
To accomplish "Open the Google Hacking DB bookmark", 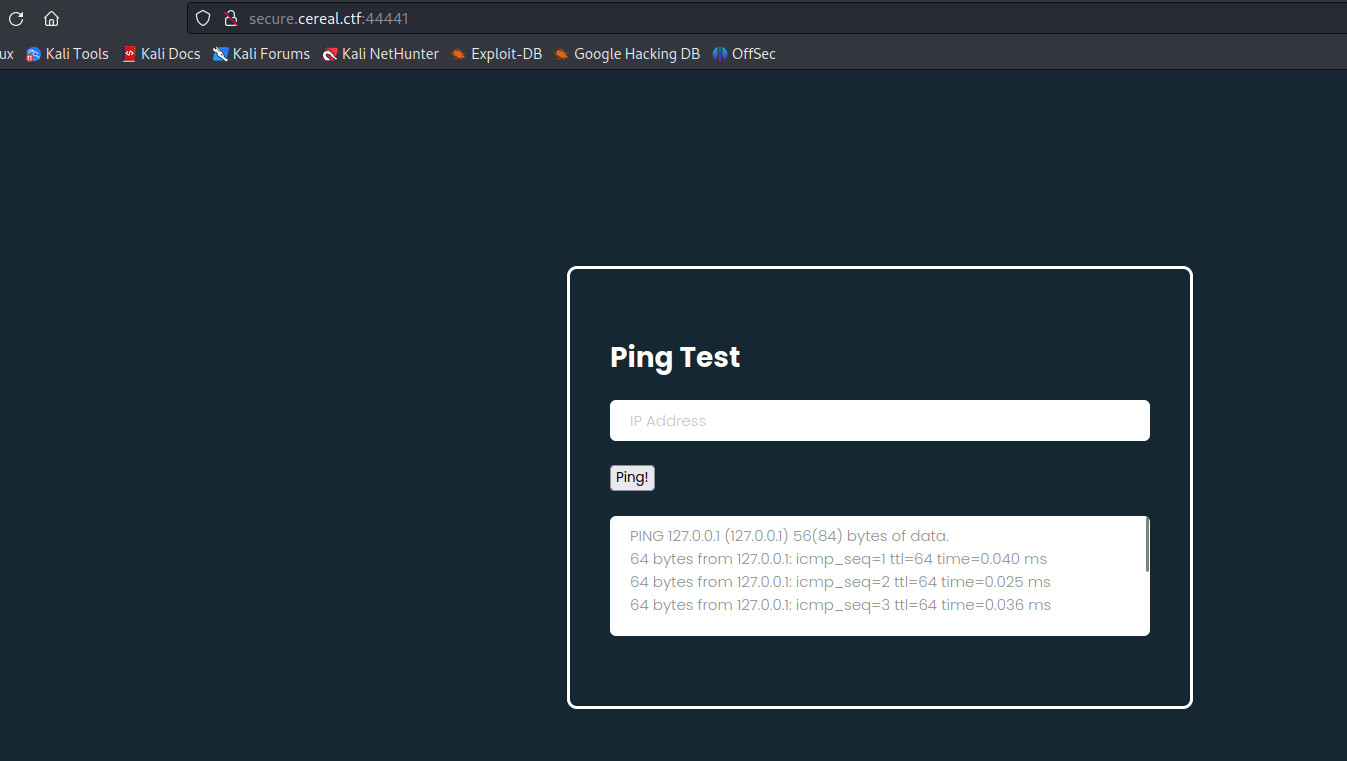I will coord(627,54).
